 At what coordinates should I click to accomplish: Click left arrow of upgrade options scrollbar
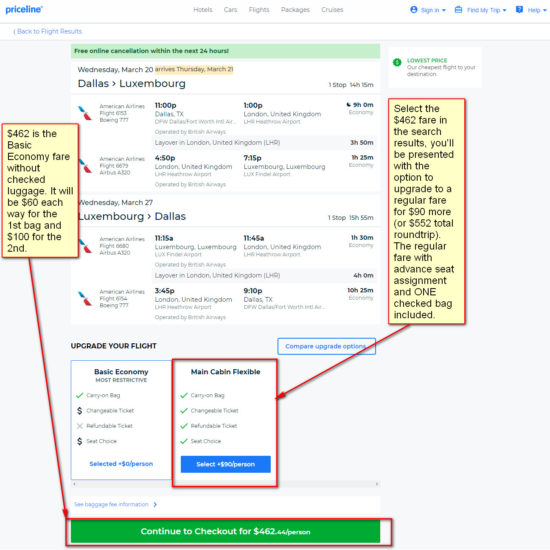[x=74, y=484]
